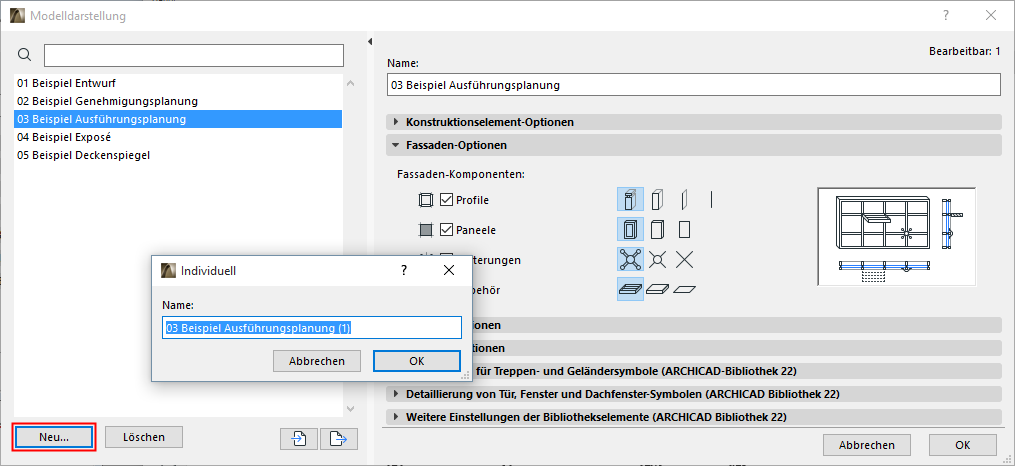Click ARCHICAD icon in Modelldarstellung title bar
The height and width of the screenshot is (466, 1015).
pyautogui.click(x=17, y=16)
